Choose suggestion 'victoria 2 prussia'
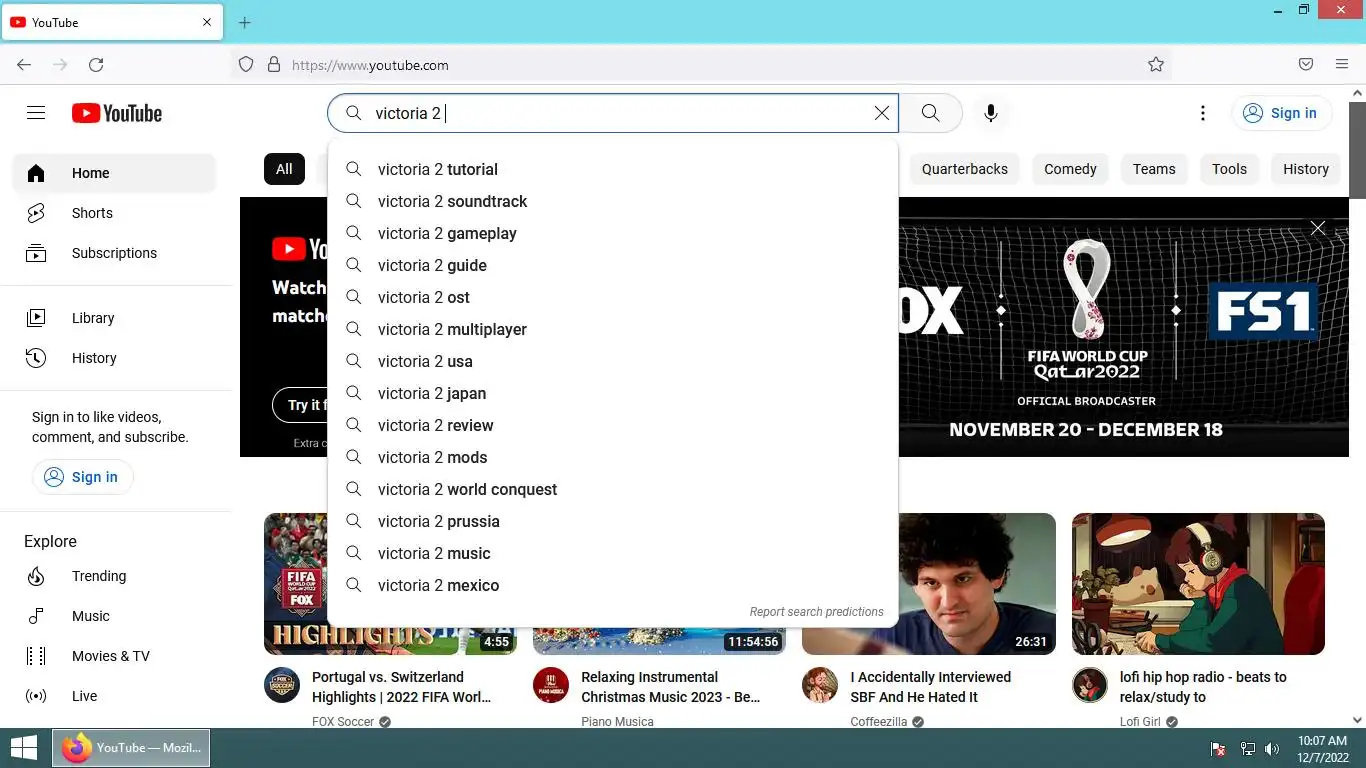The height and width of the screenshot is (768, 1366). click(x=612, y=521)
